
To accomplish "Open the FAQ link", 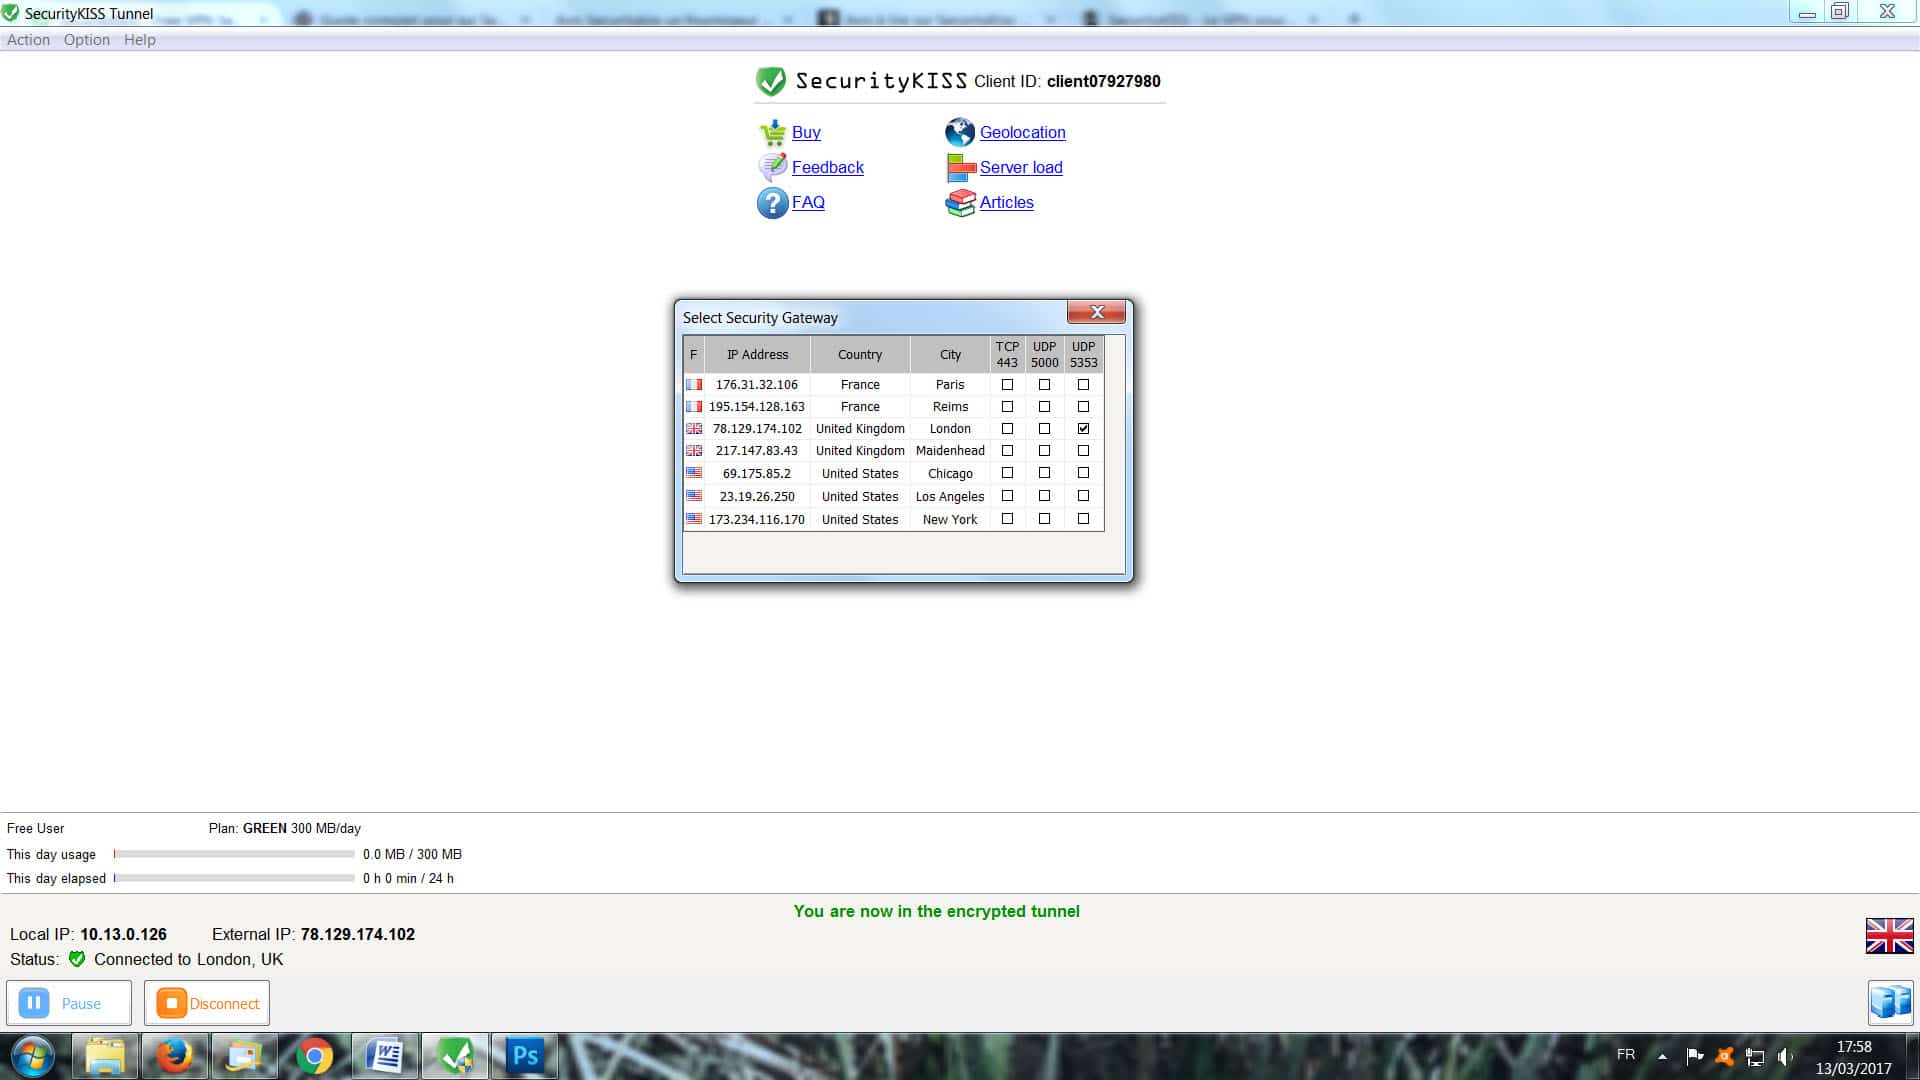I will [808, 202].
